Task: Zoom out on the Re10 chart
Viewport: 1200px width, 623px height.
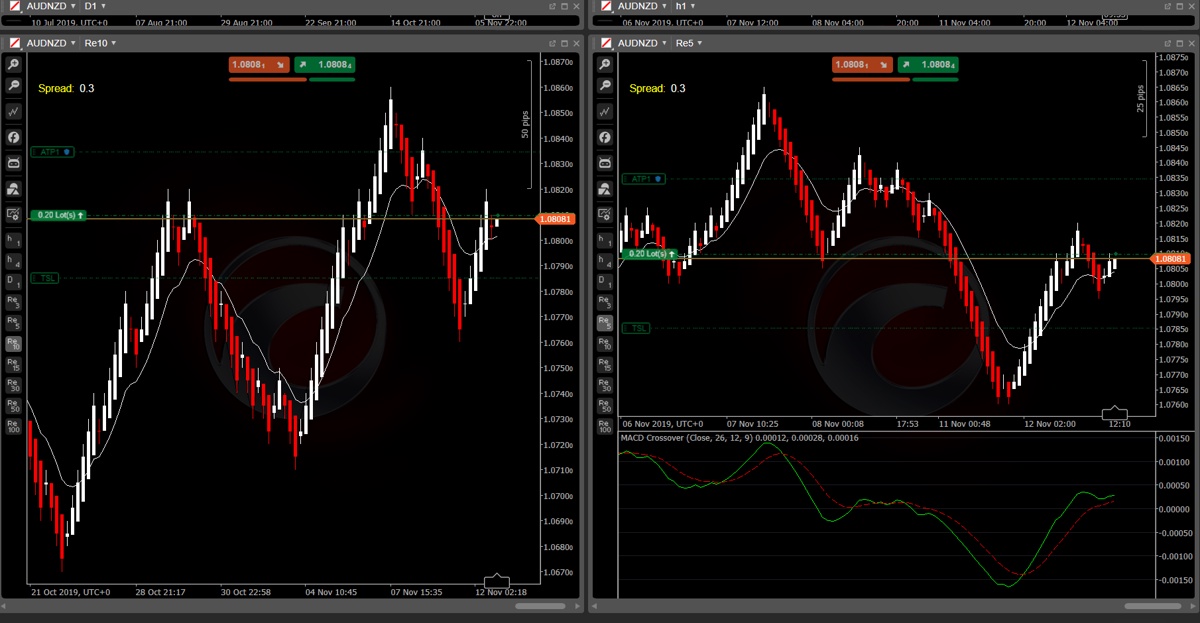Action: (x=14, y=87)
